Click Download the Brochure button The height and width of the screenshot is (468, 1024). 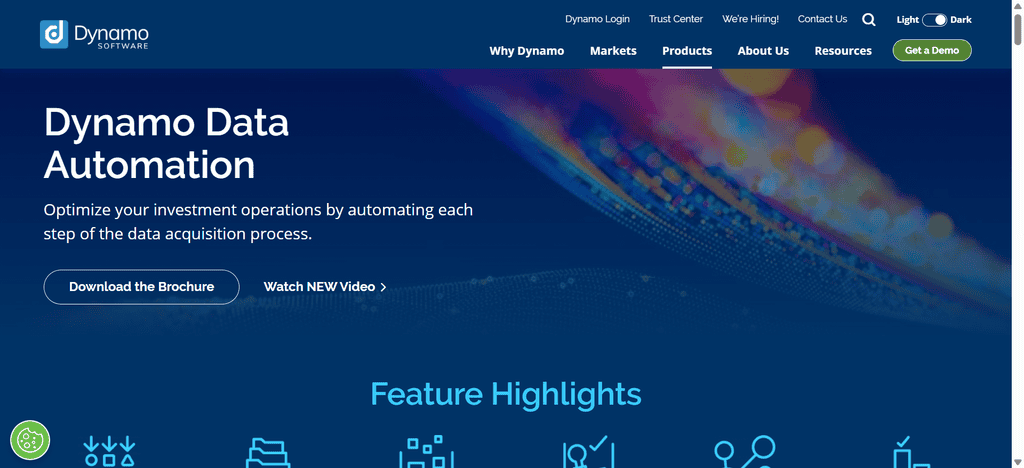pyautogui.click(x=142, y=287)
